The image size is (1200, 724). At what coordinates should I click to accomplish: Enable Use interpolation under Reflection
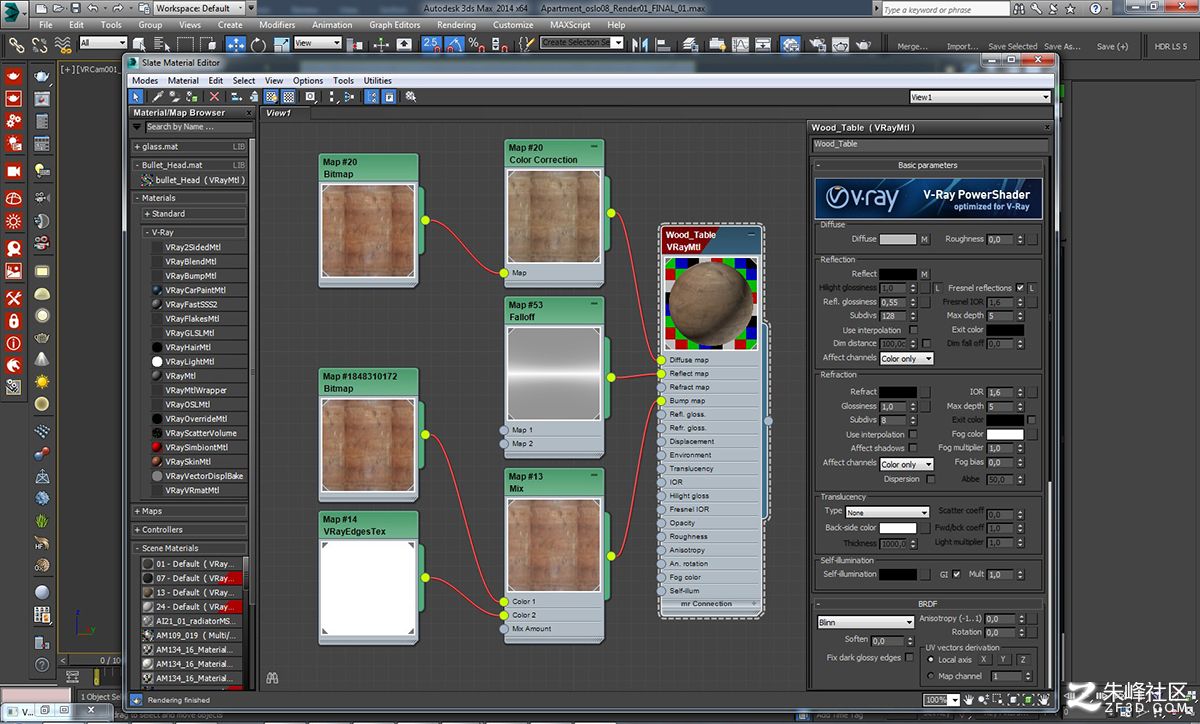tap(911, 330)
